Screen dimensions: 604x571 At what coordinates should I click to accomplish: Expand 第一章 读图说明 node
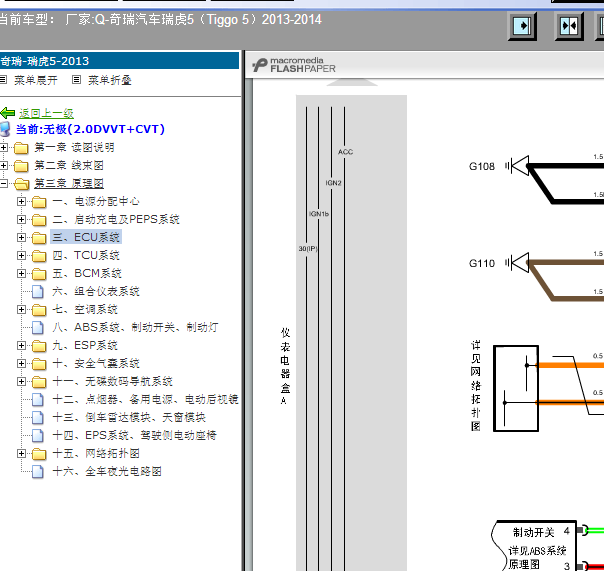pyautogui.click(x=3, y=147)
